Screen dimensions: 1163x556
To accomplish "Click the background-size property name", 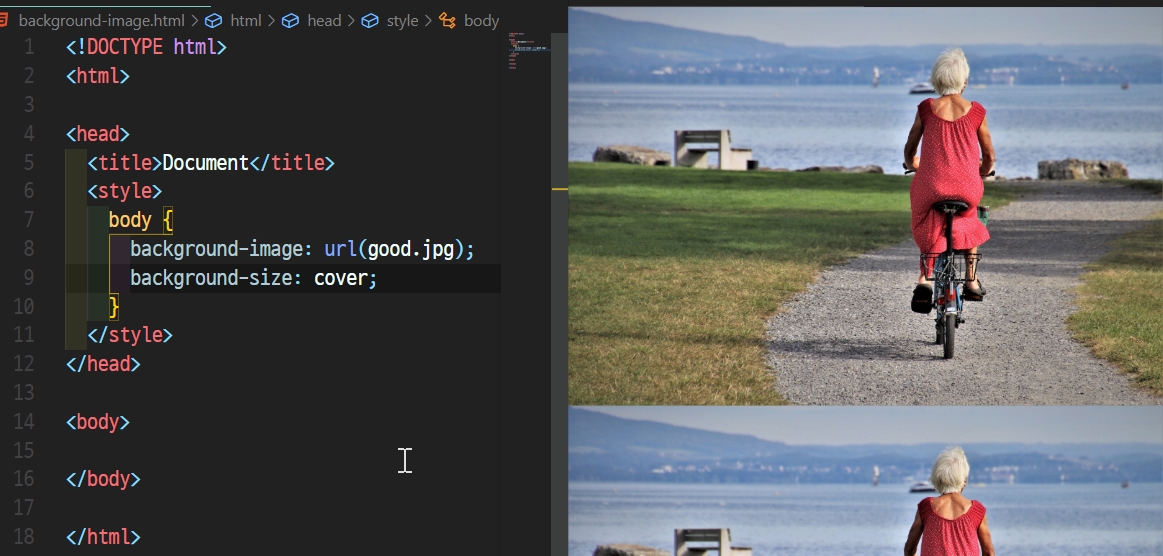I will (211, 278).
